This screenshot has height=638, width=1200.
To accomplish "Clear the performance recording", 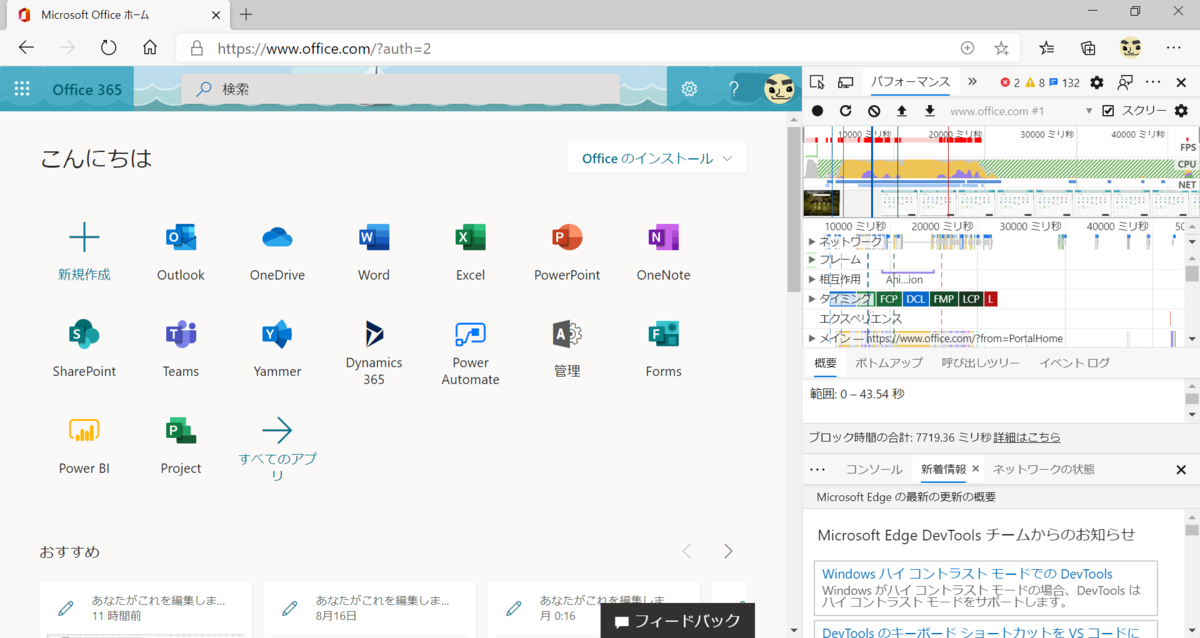I will 874,111.
